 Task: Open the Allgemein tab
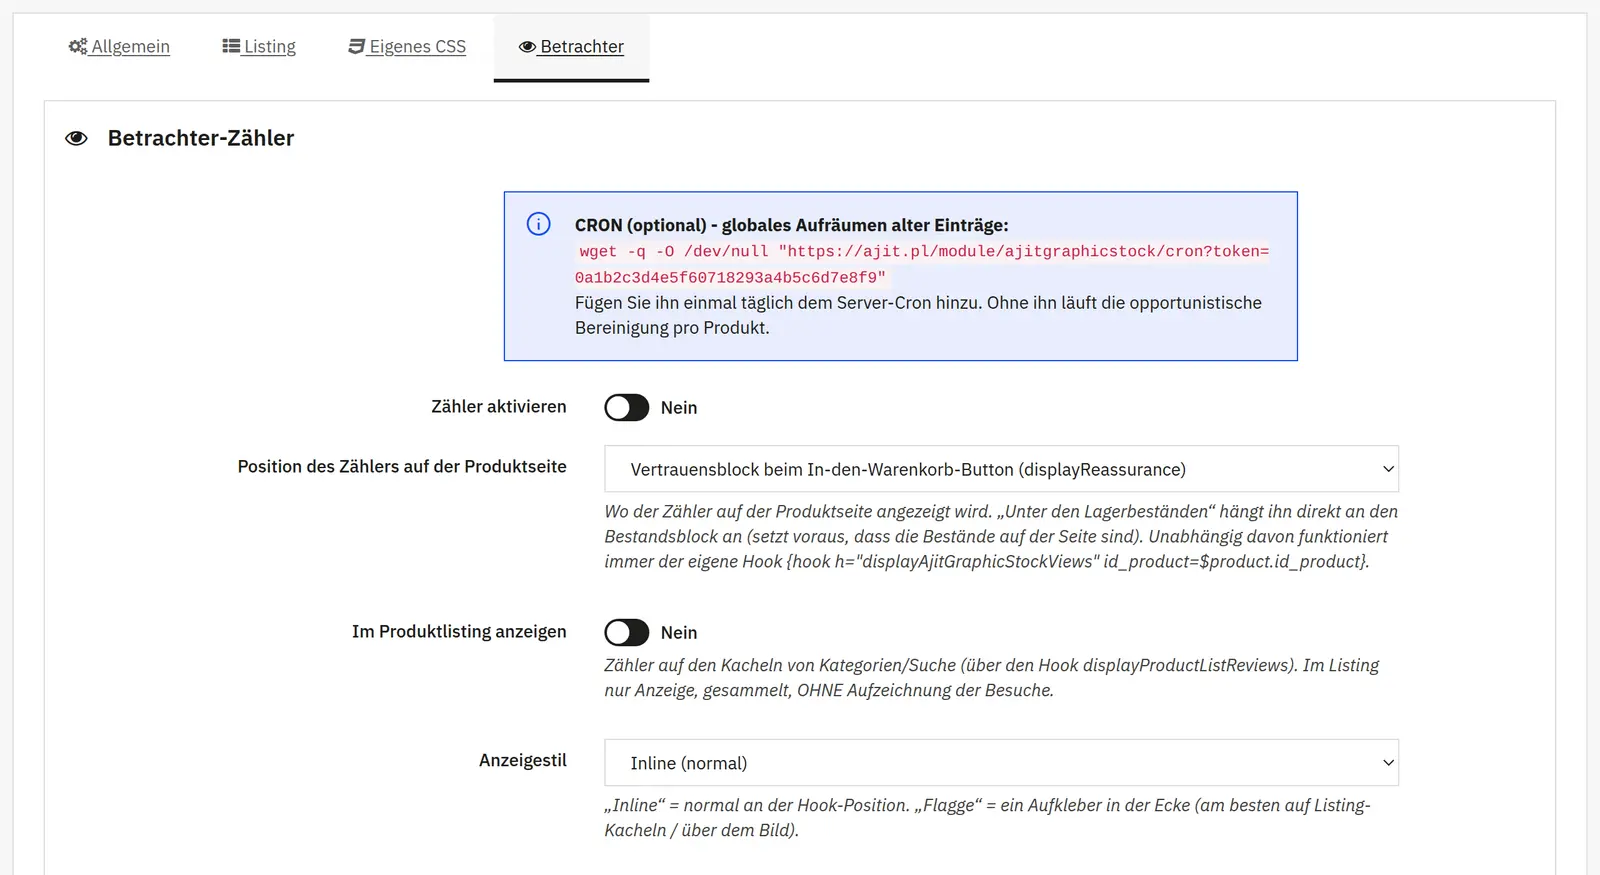pos(119,46)
